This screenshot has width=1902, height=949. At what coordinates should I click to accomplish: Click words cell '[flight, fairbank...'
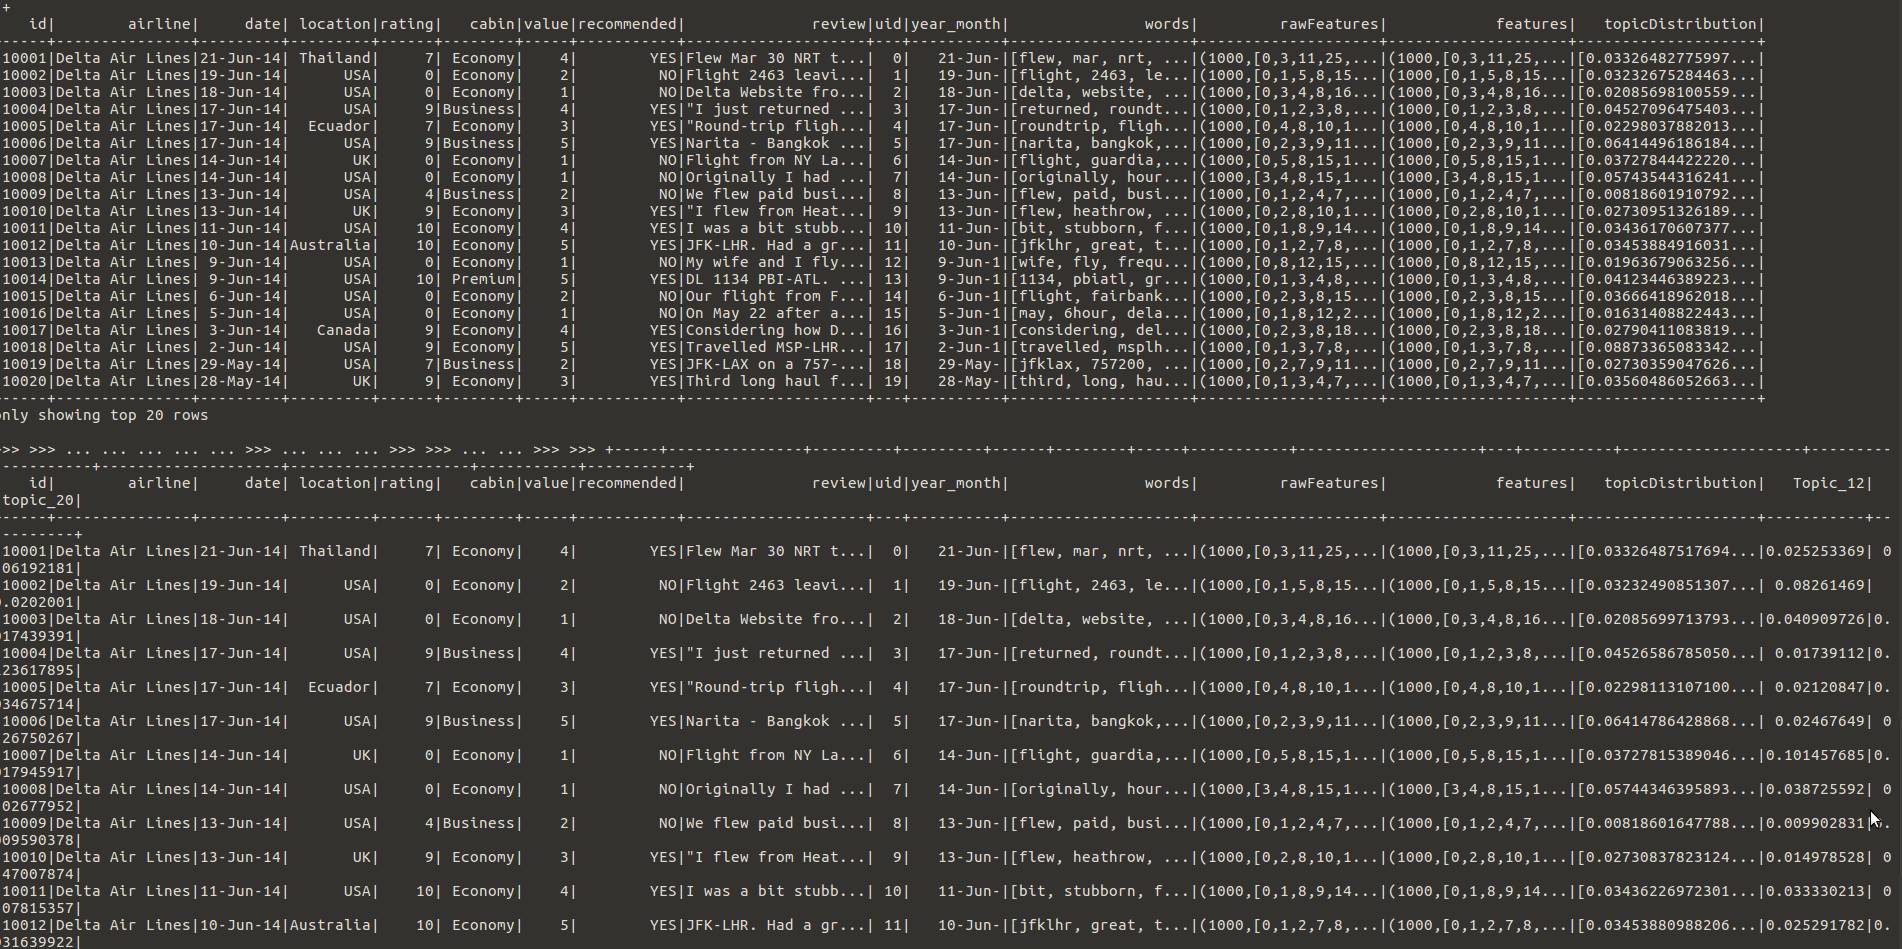click(x=1100, y=296)
